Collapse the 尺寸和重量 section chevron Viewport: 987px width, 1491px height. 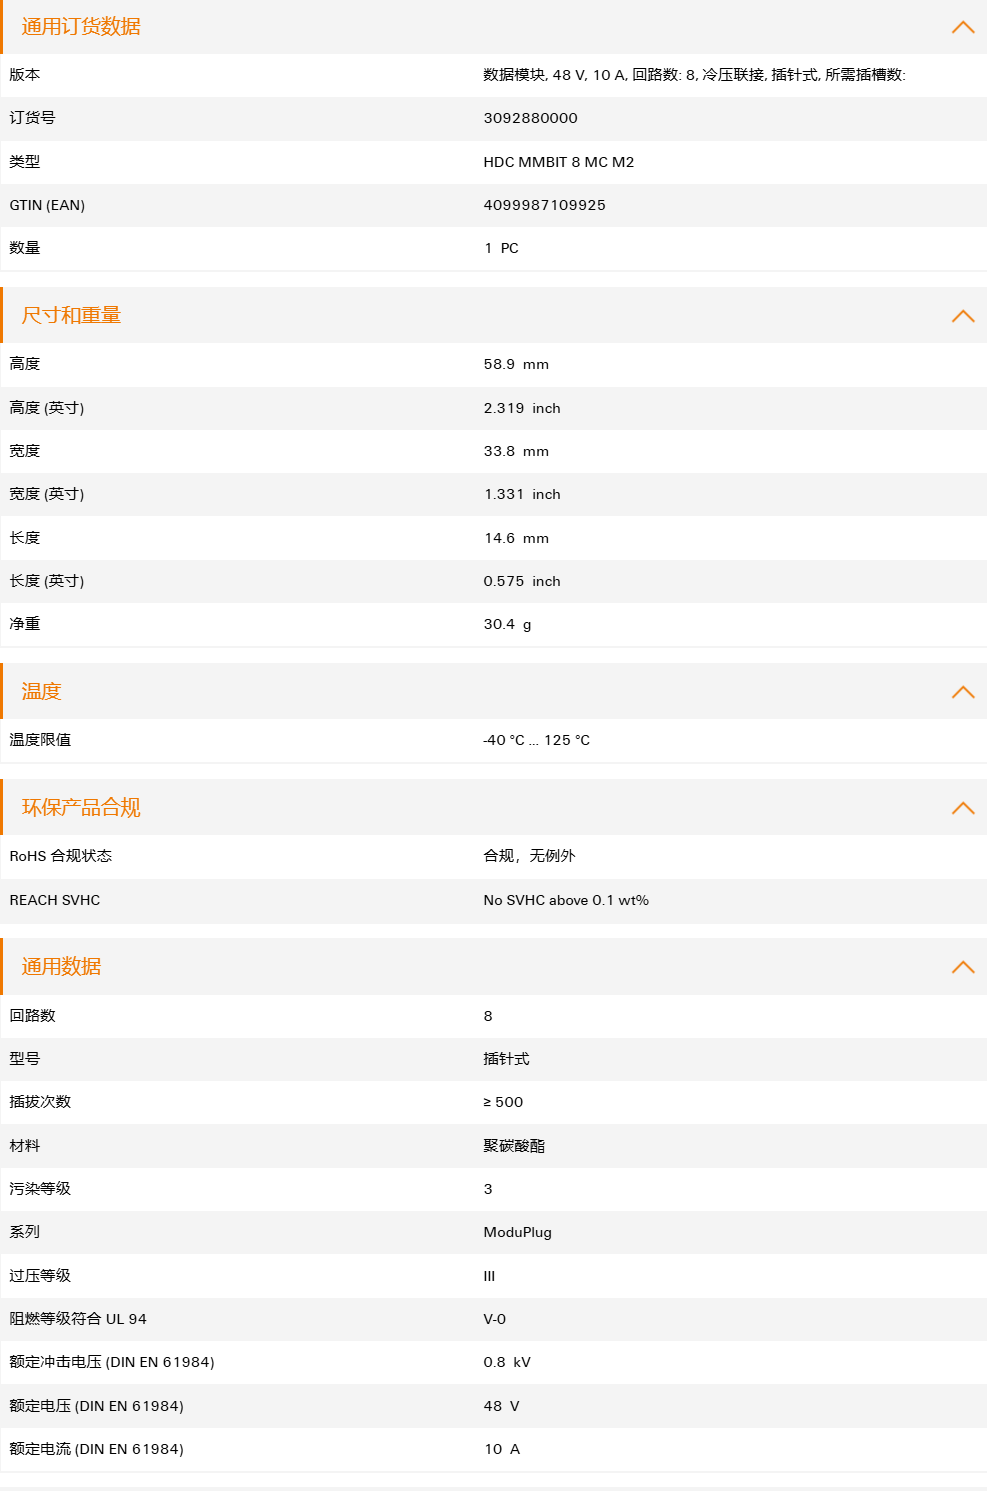pyautogui.click(x=963, y=316)
